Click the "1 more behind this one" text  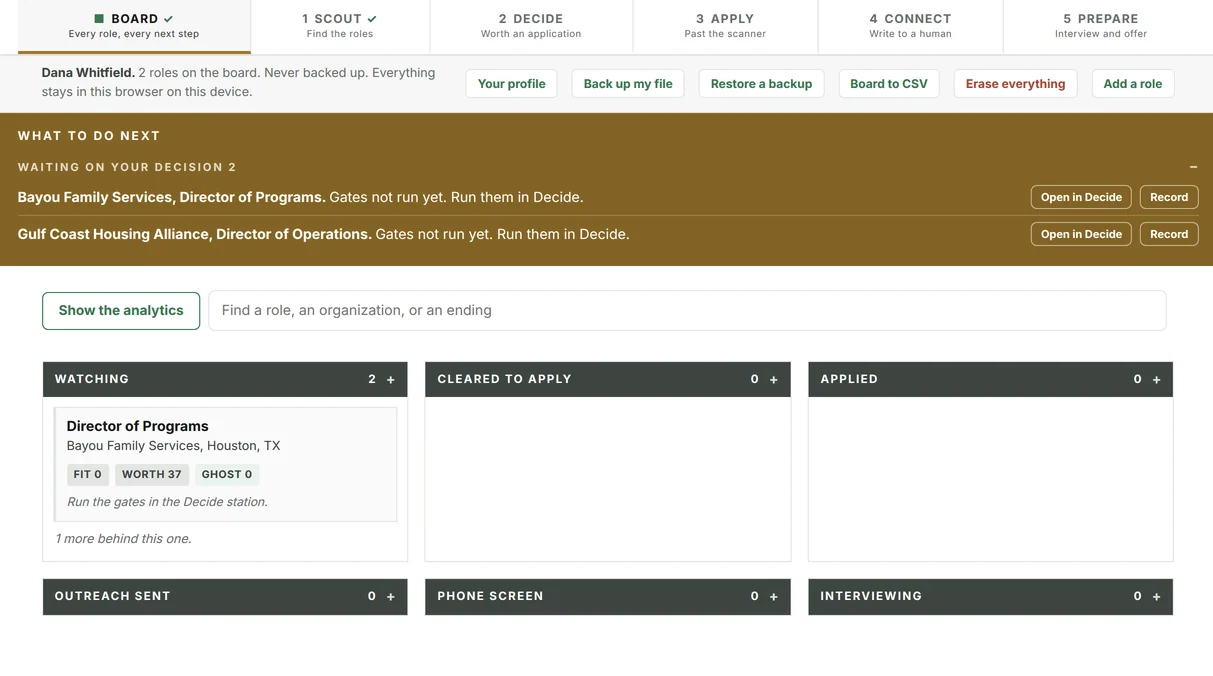click(x=123, y=539)
